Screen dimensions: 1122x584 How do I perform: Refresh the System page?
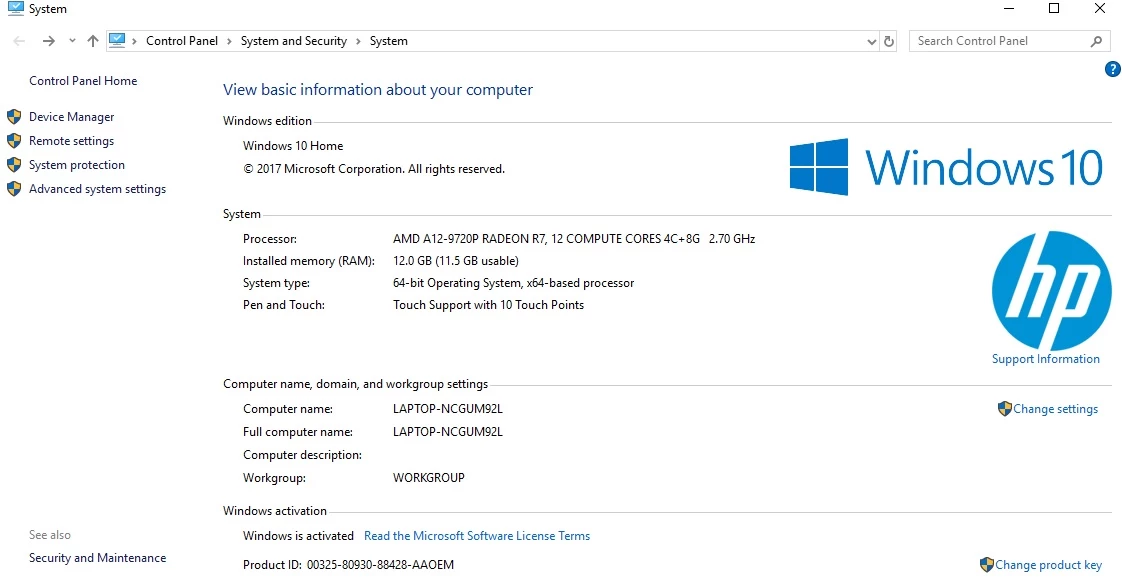889,42
